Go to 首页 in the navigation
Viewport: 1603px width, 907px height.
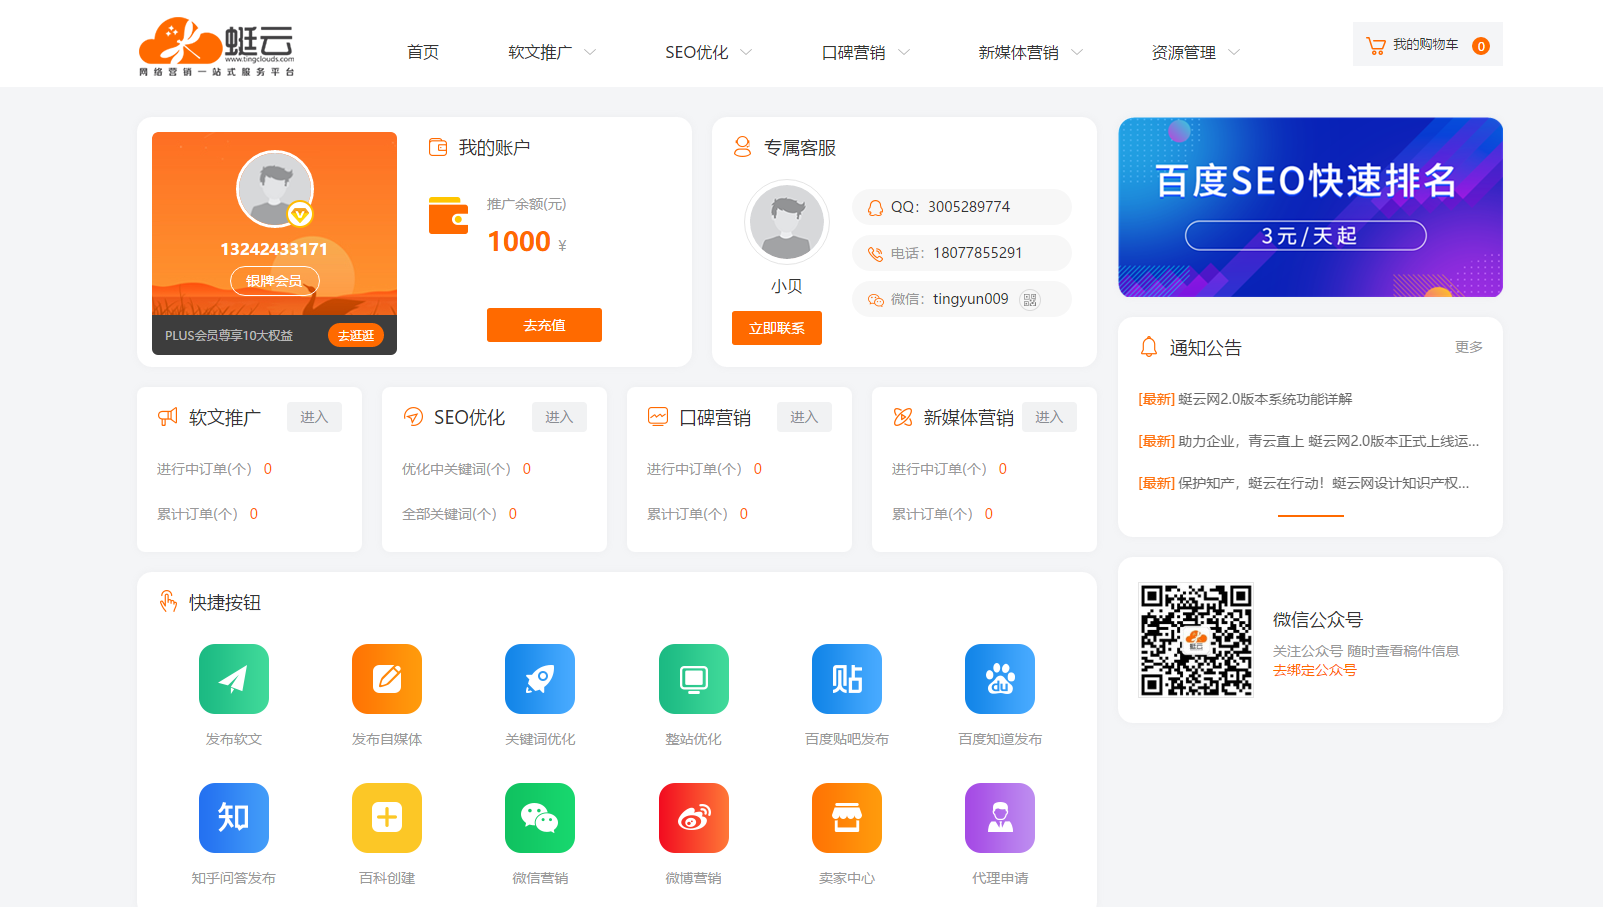(423, 52)
